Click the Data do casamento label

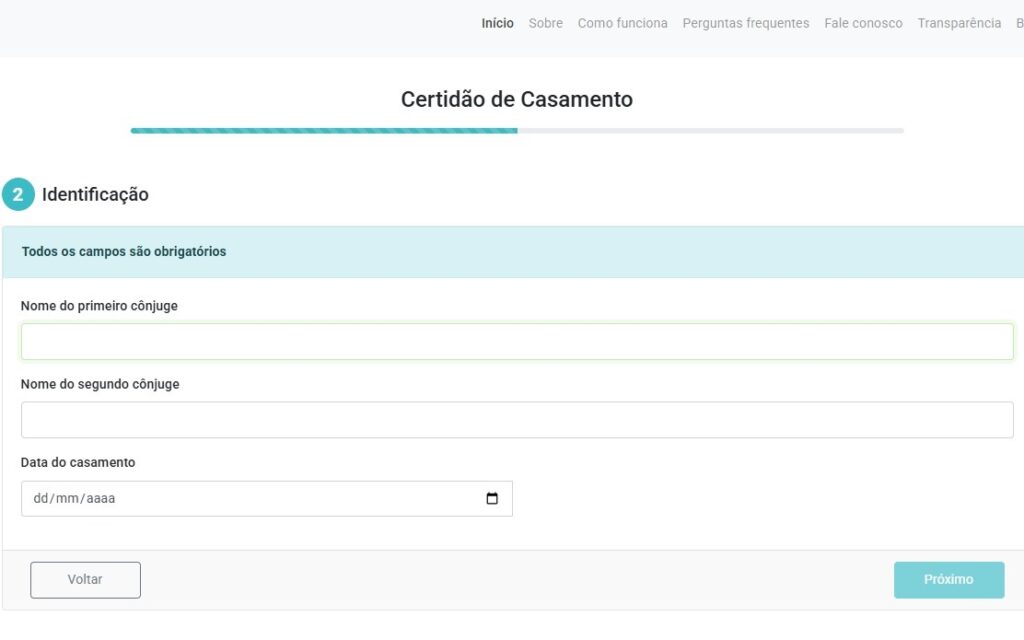point(78,463)
